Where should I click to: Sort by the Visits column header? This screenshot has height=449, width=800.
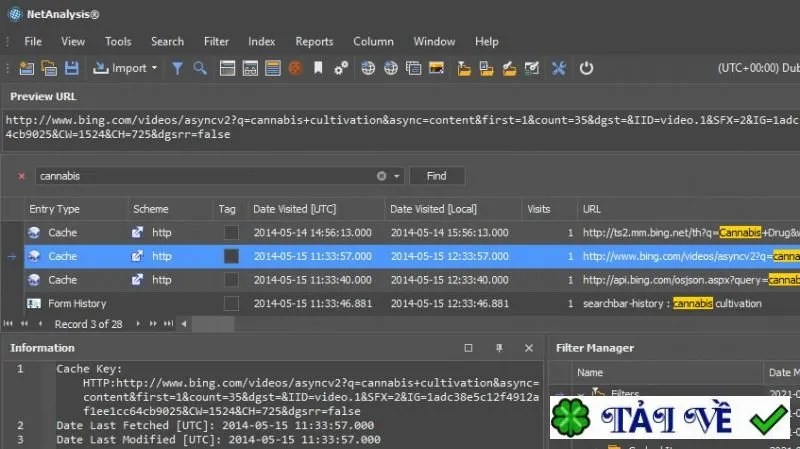click(549, 209)
